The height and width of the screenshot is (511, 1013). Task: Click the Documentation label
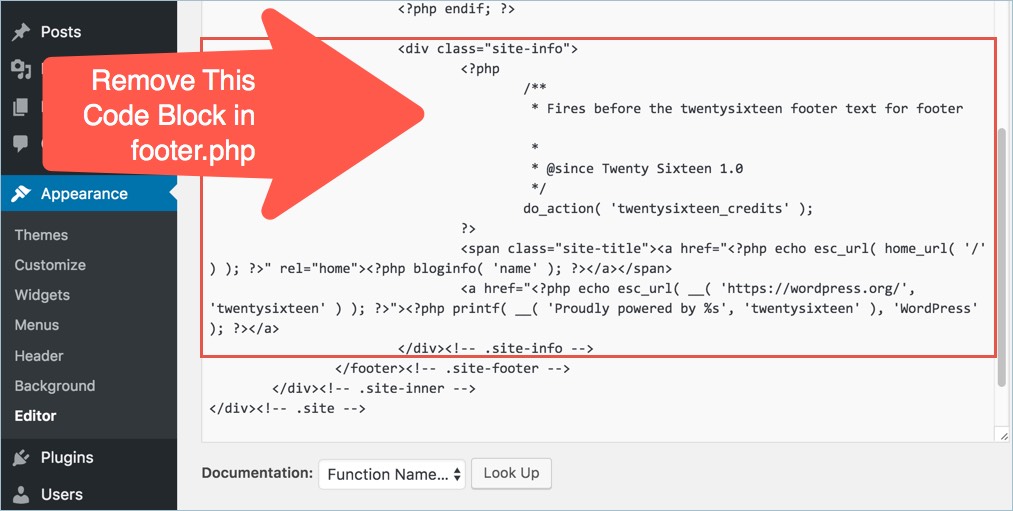[x=257, y=473]
